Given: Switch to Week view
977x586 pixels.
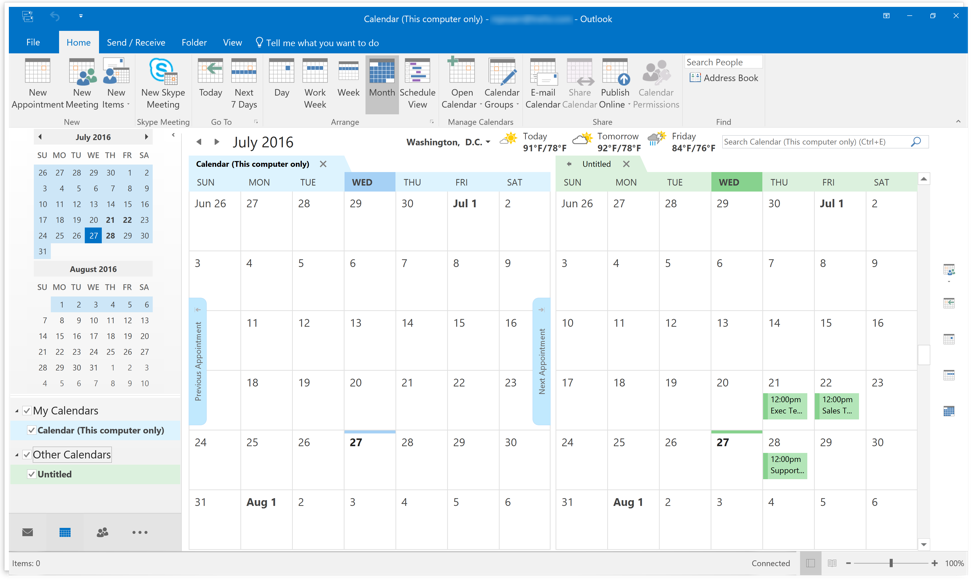Looking at the screenshot, I should pos(348,79).
